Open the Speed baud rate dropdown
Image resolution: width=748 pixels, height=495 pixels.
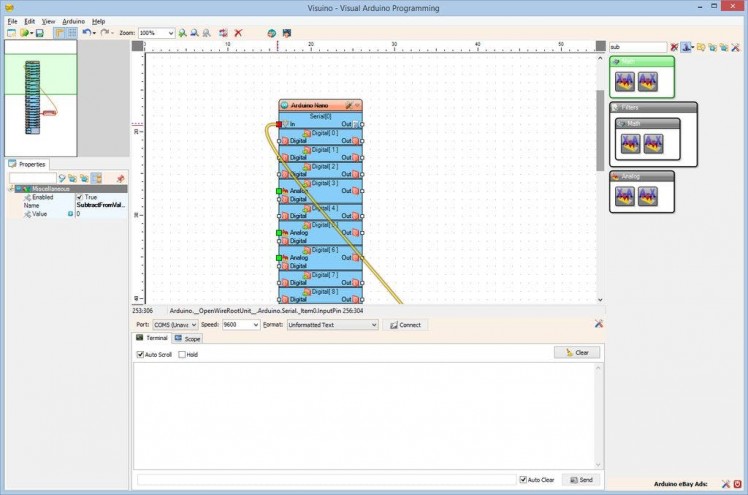(x=254, y=325)
